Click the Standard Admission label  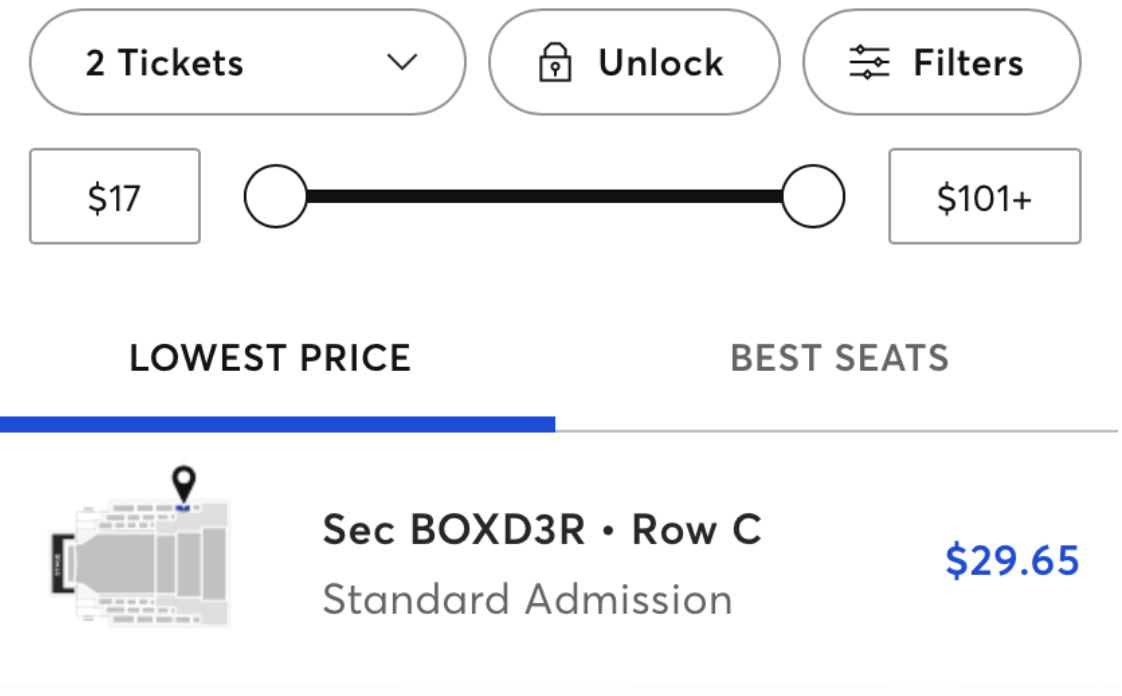527,600
